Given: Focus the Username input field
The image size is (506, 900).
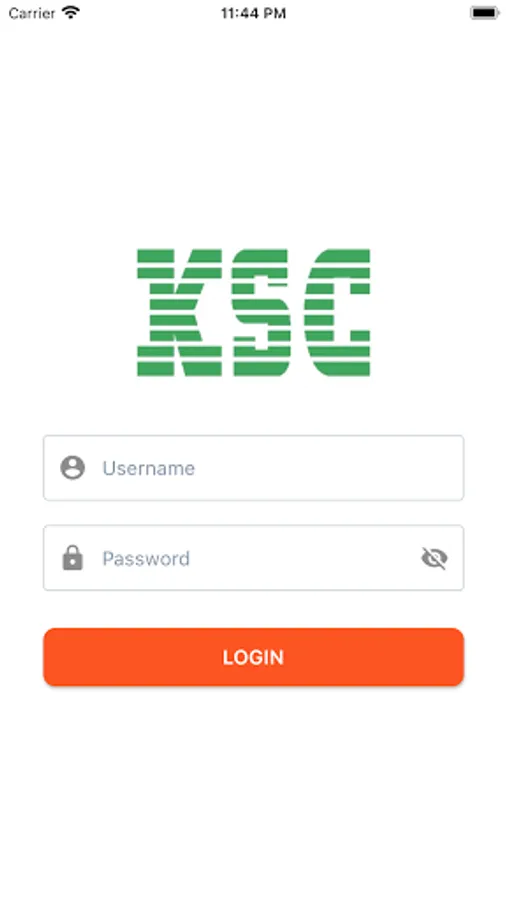Looking at the screenshot, I should (x=254, y=468).
